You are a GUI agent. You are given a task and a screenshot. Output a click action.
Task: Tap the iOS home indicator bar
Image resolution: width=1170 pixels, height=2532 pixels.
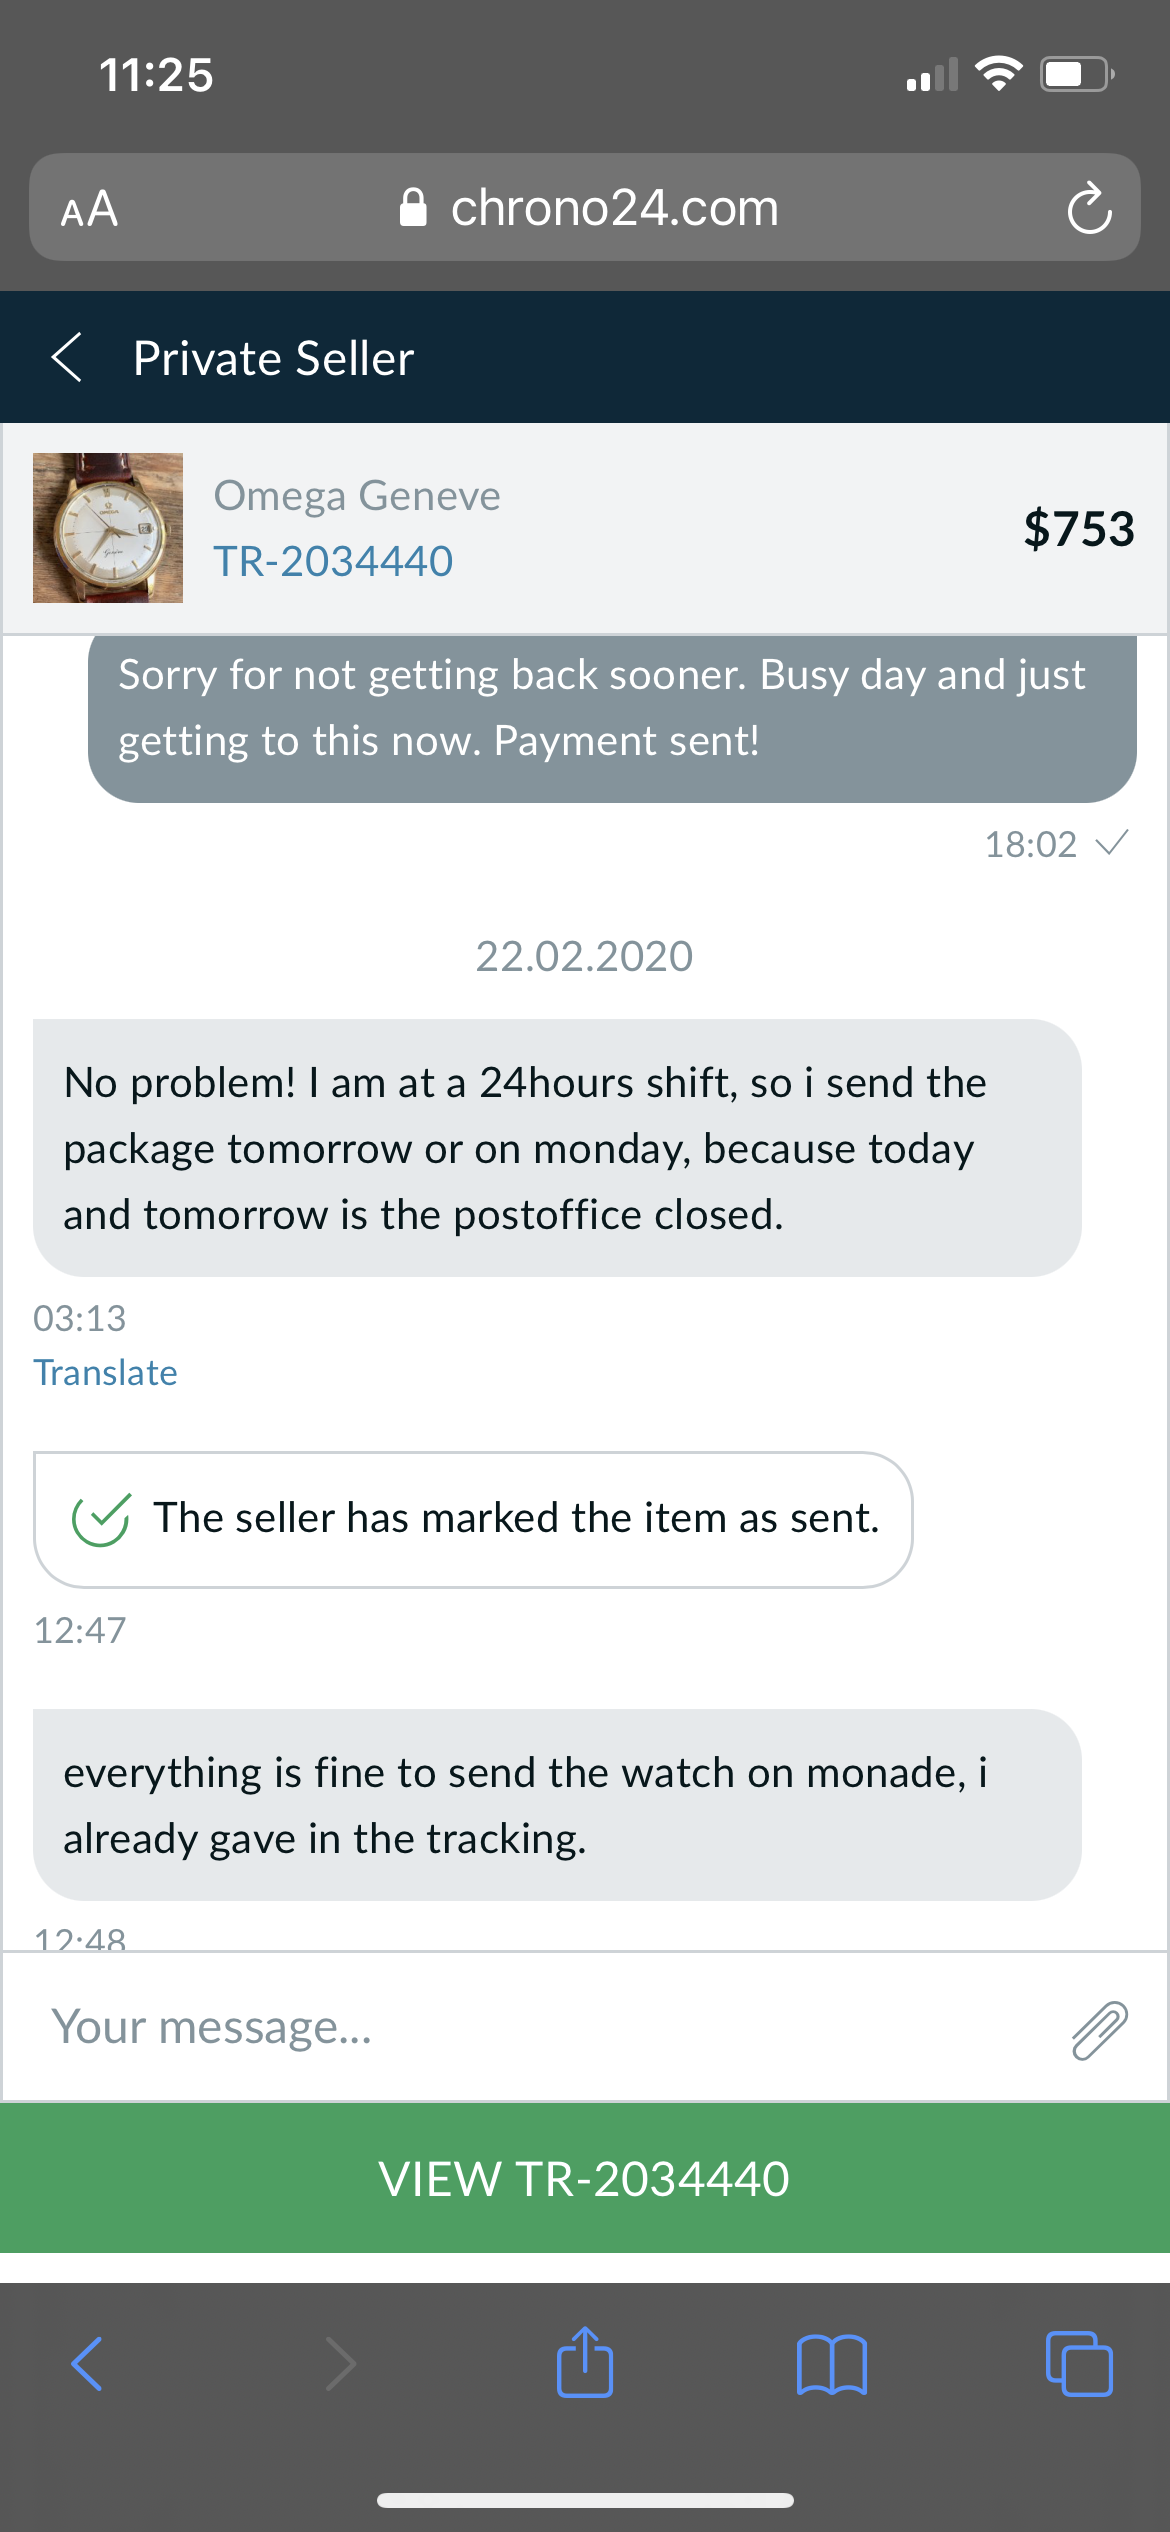coord(585,2500)
